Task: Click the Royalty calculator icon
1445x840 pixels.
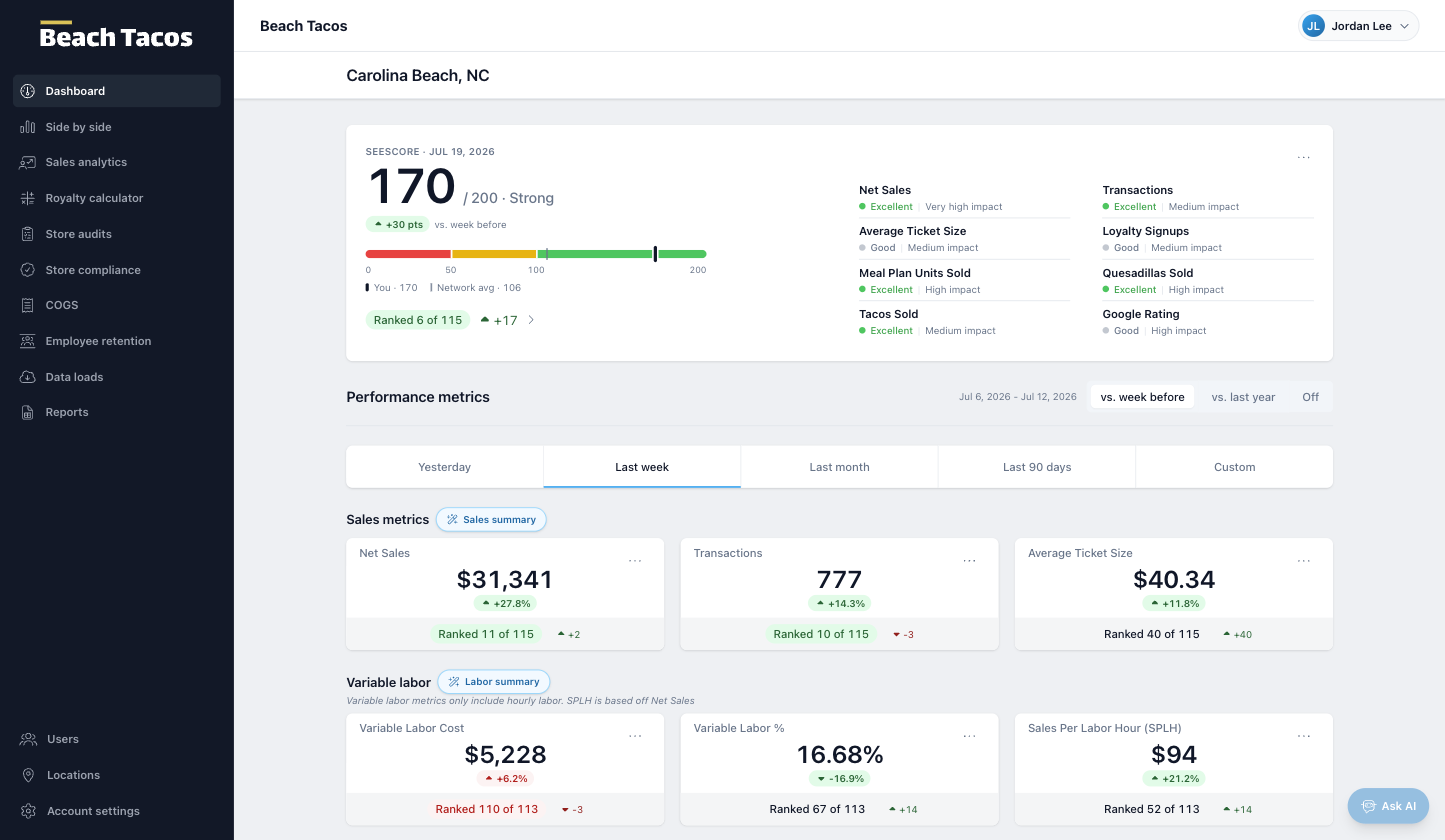Action: pos(28,198)
